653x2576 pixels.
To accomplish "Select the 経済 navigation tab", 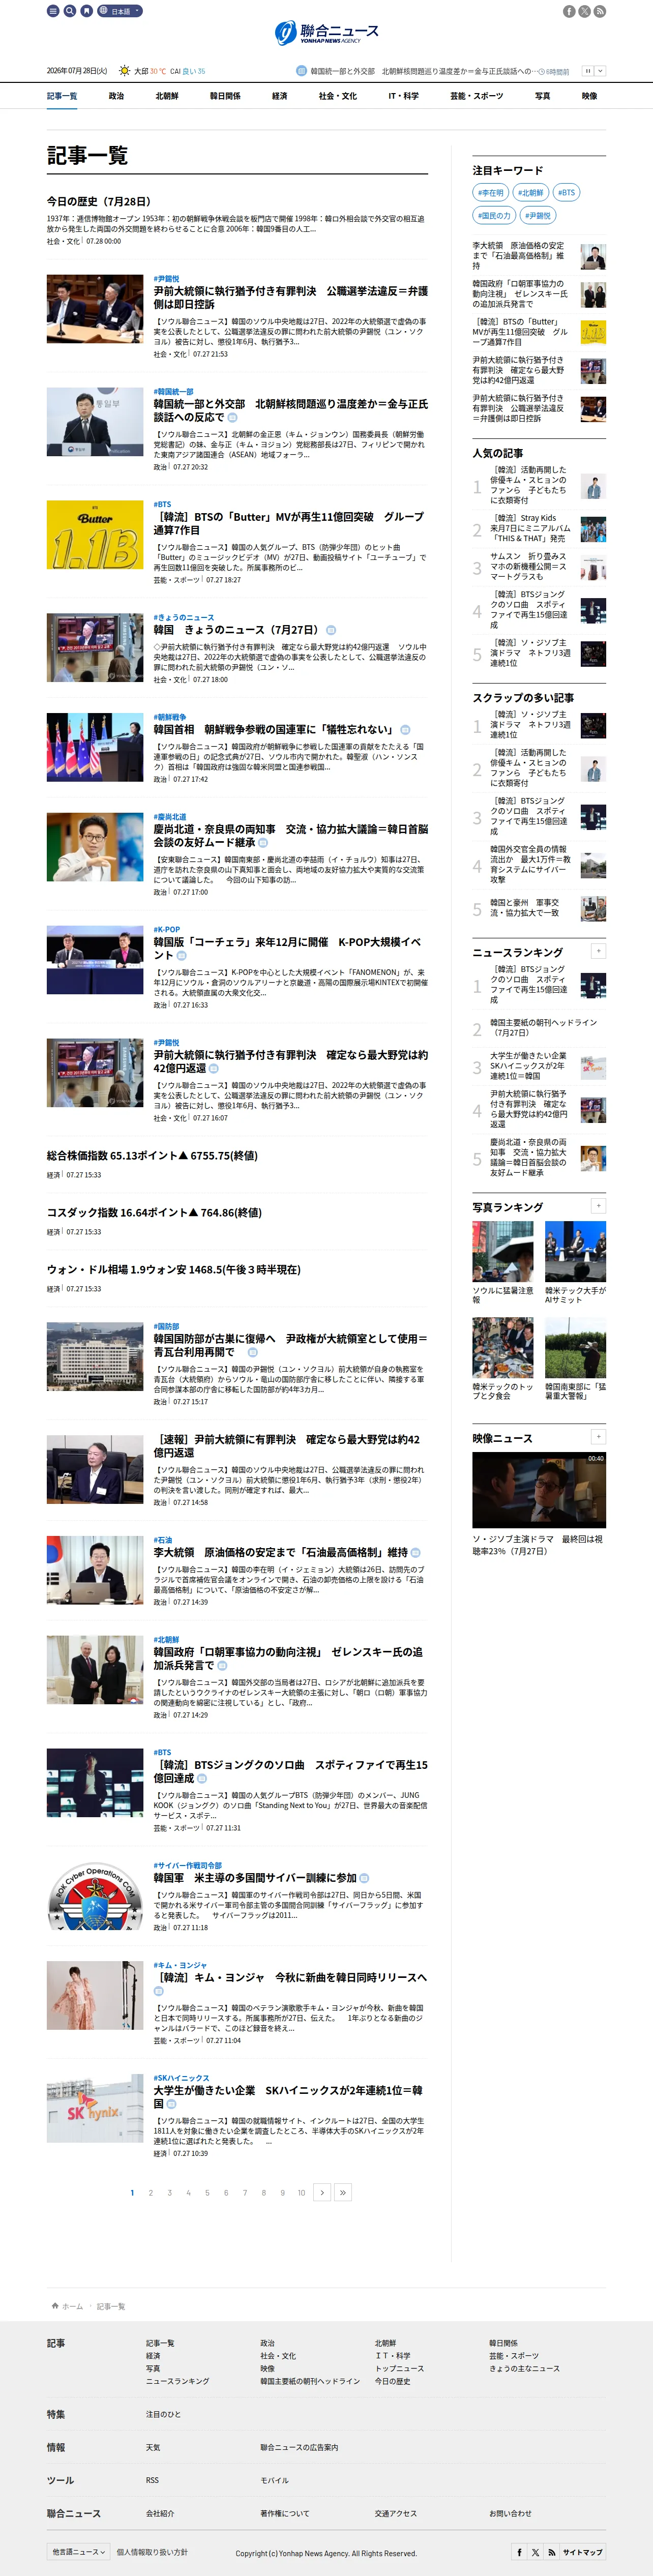I will [x=279, y=96].
